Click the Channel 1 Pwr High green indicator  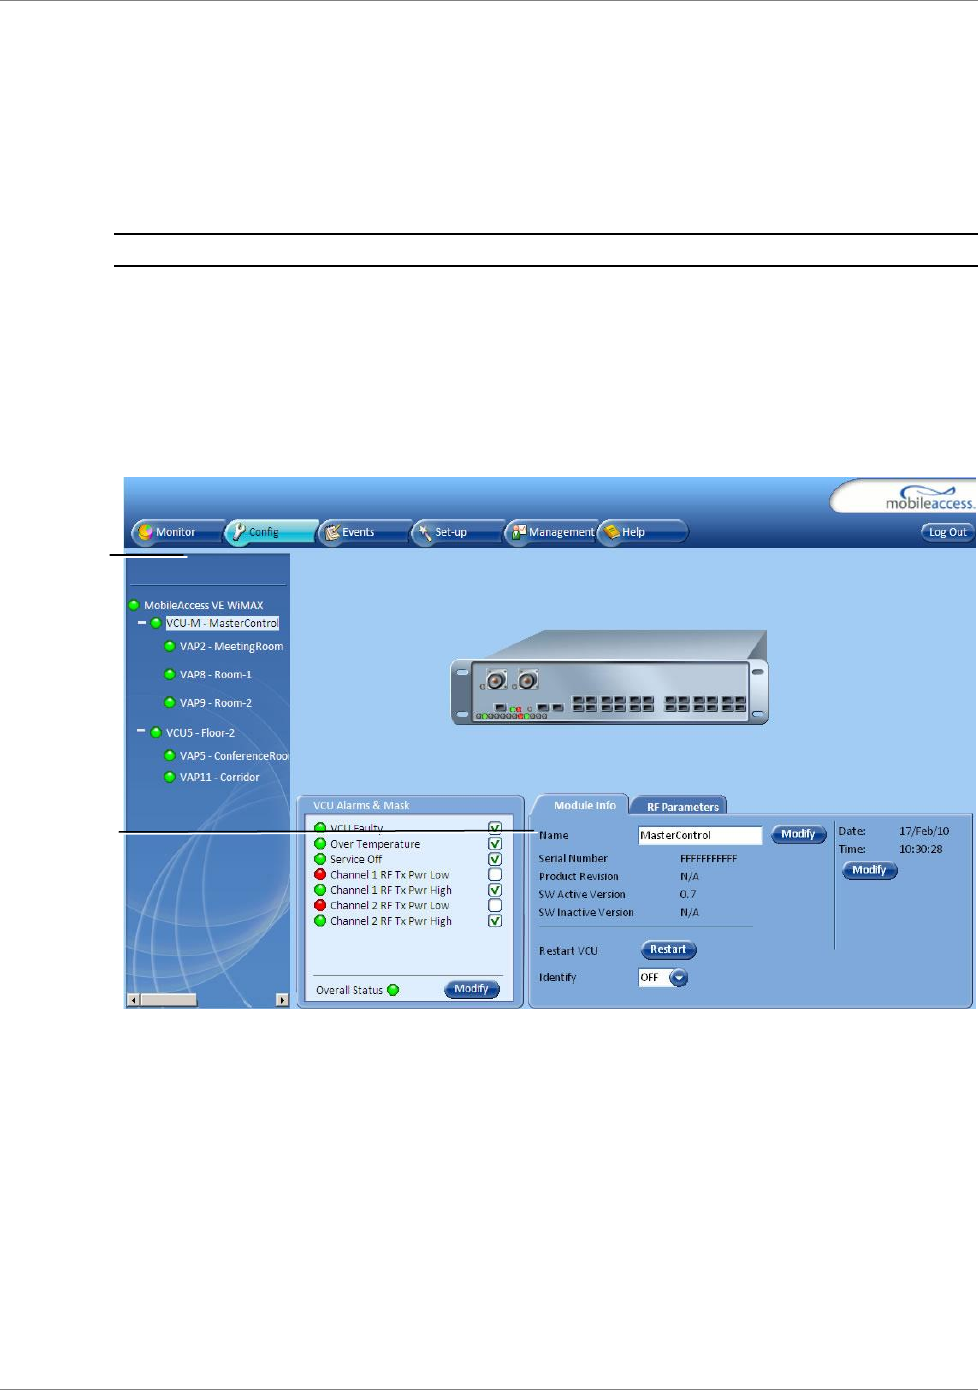tap(320, 890)
